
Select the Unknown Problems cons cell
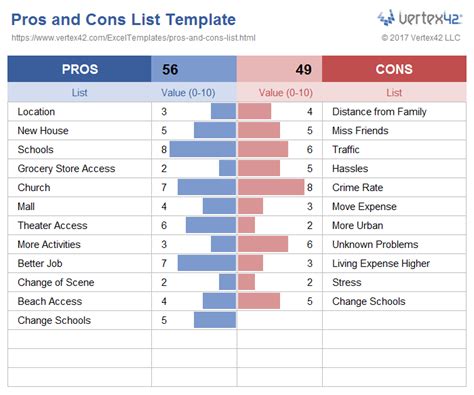point(394,244)
